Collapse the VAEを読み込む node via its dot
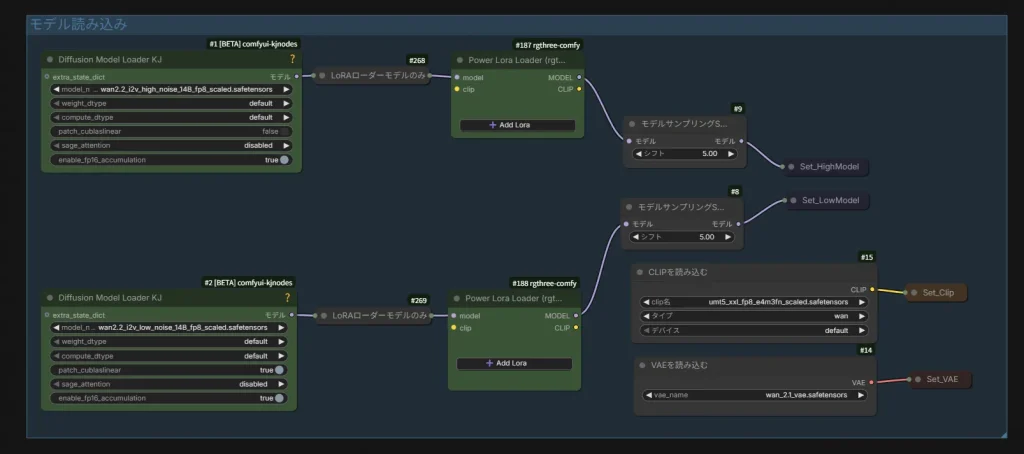1024x454 pixels. (641, 366)
